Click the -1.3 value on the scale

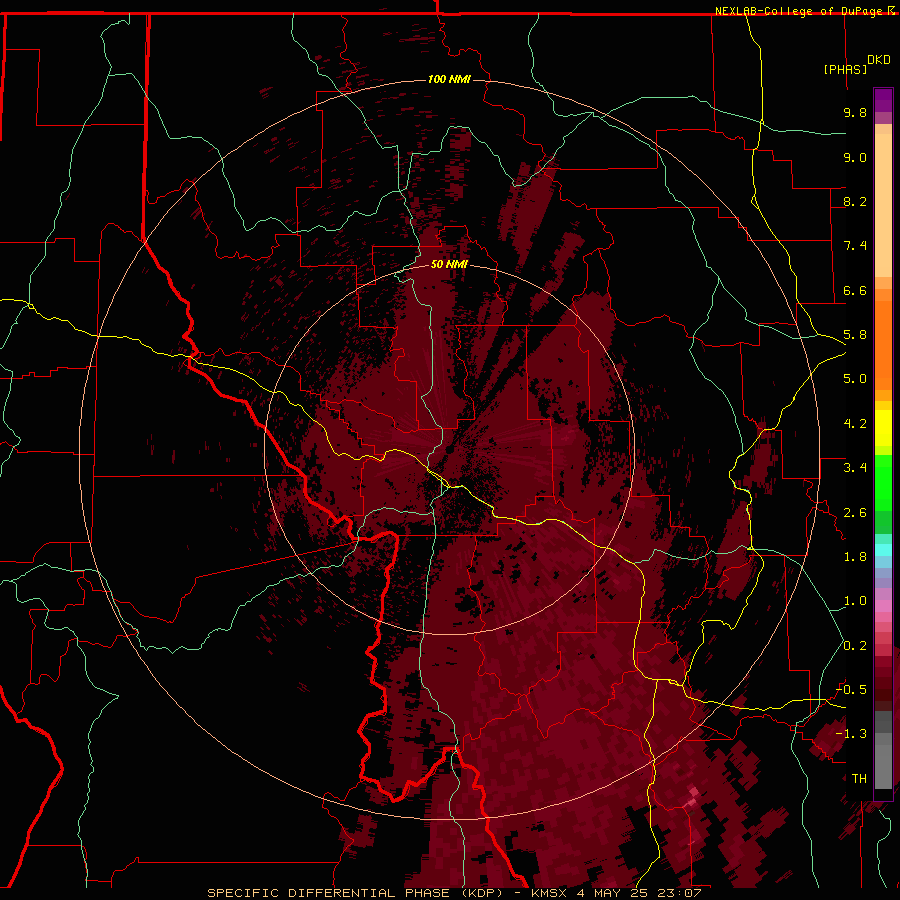pos(851,734)
